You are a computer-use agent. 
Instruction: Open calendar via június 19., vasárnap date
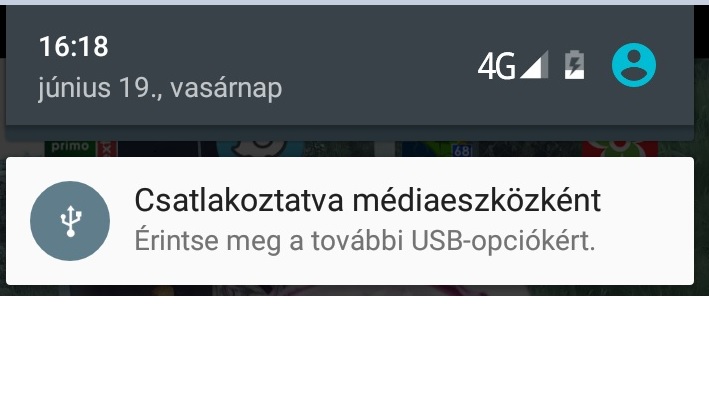pyautogui.click(x=160, y=88)
